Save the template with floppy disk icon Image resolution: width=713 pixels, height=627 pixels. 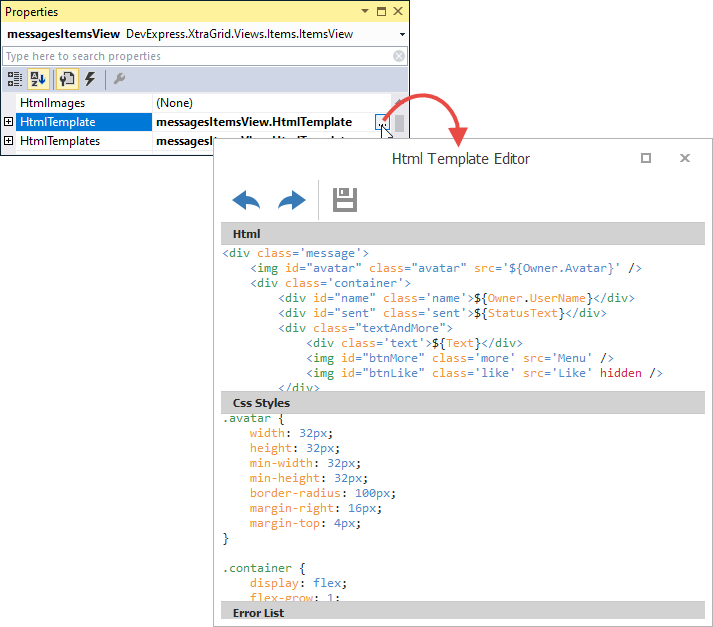(345, 200)
